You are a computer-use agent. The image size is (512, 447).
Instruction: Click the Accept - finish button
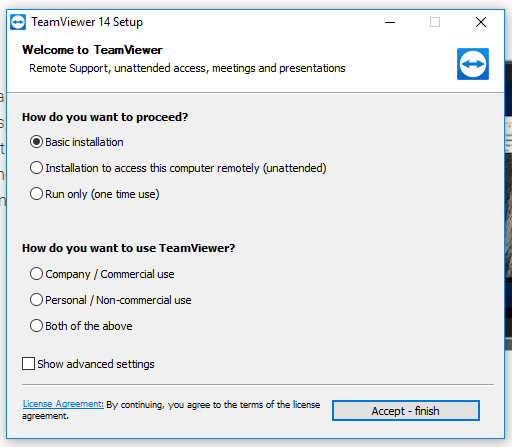coord(406,411)
